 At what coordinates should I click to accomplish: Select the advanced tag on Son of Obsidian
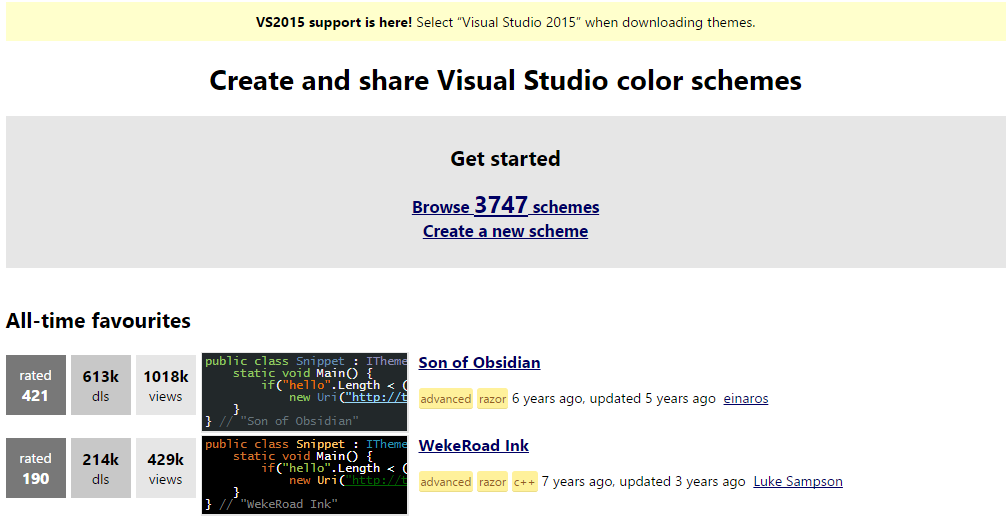tap(446, 399)
